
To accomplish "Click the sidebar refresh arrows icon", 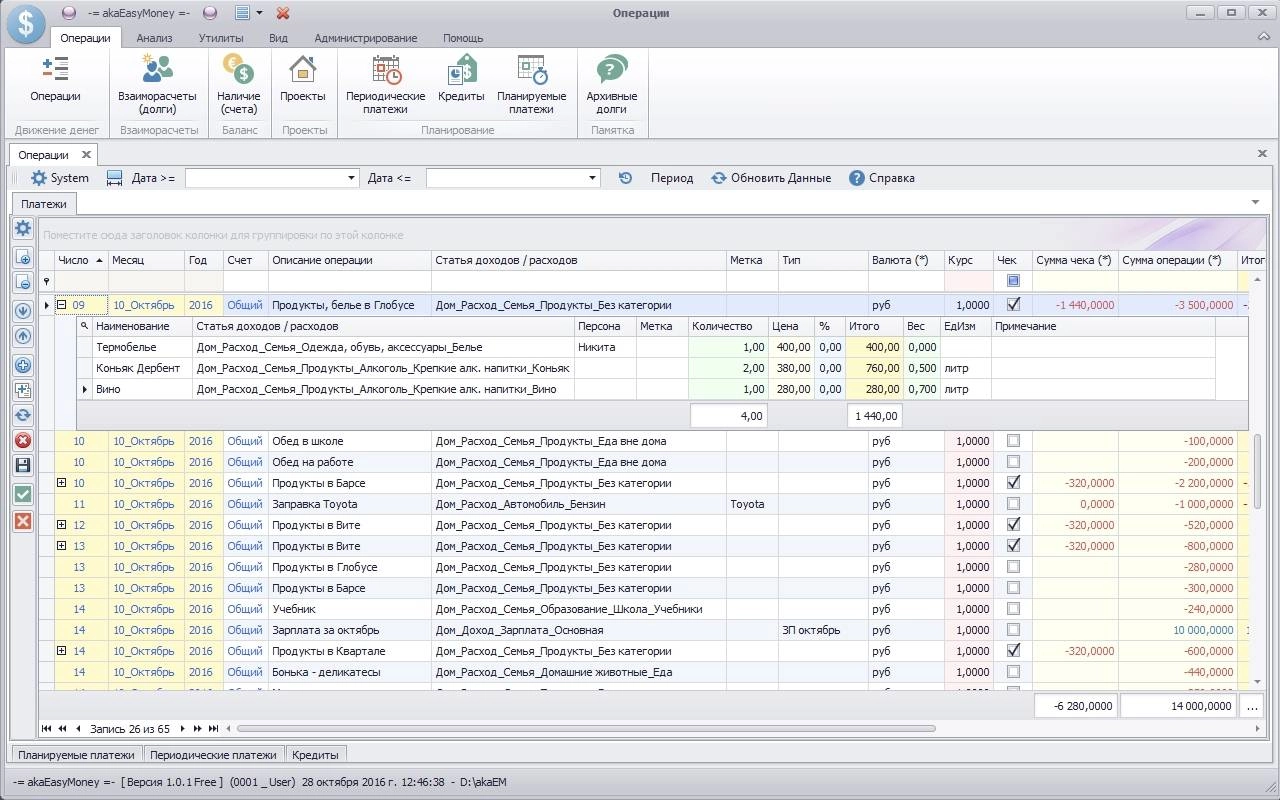I will pyautogui.click(x=23, y=415).
